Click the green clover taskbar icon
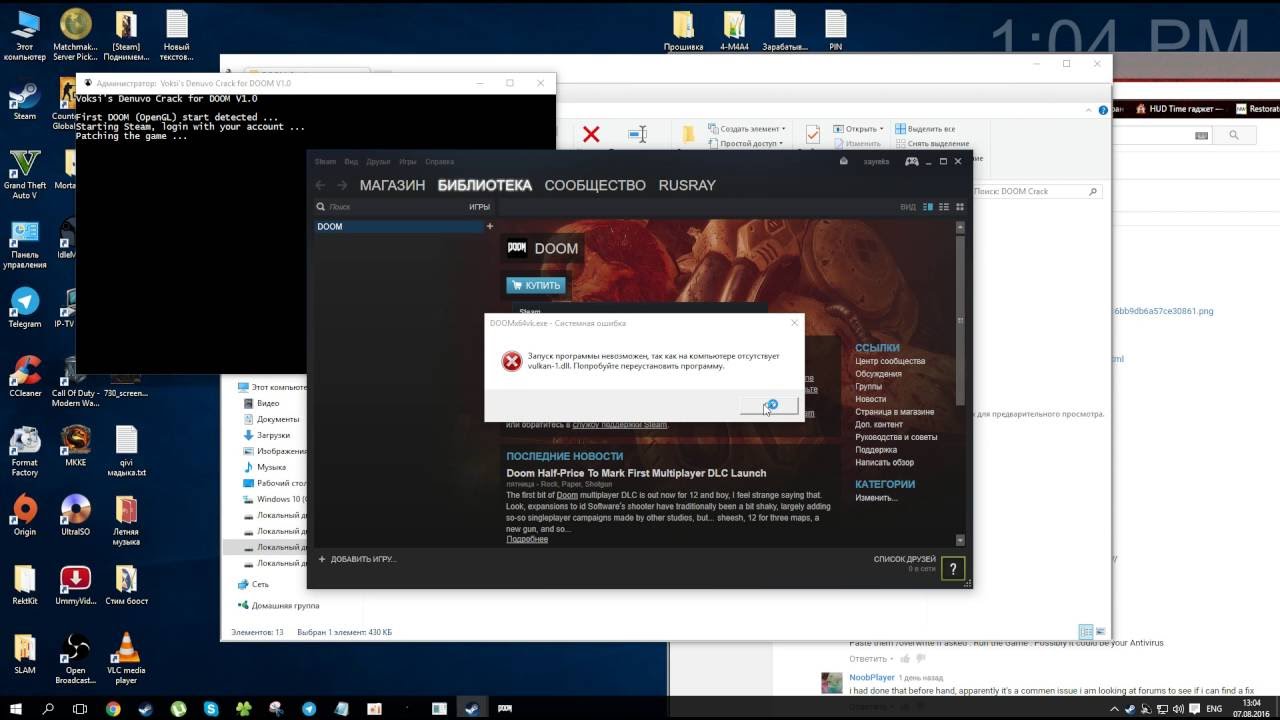Screen dimensions: 1280x720 pyautogui.click(x=244, y=708)
